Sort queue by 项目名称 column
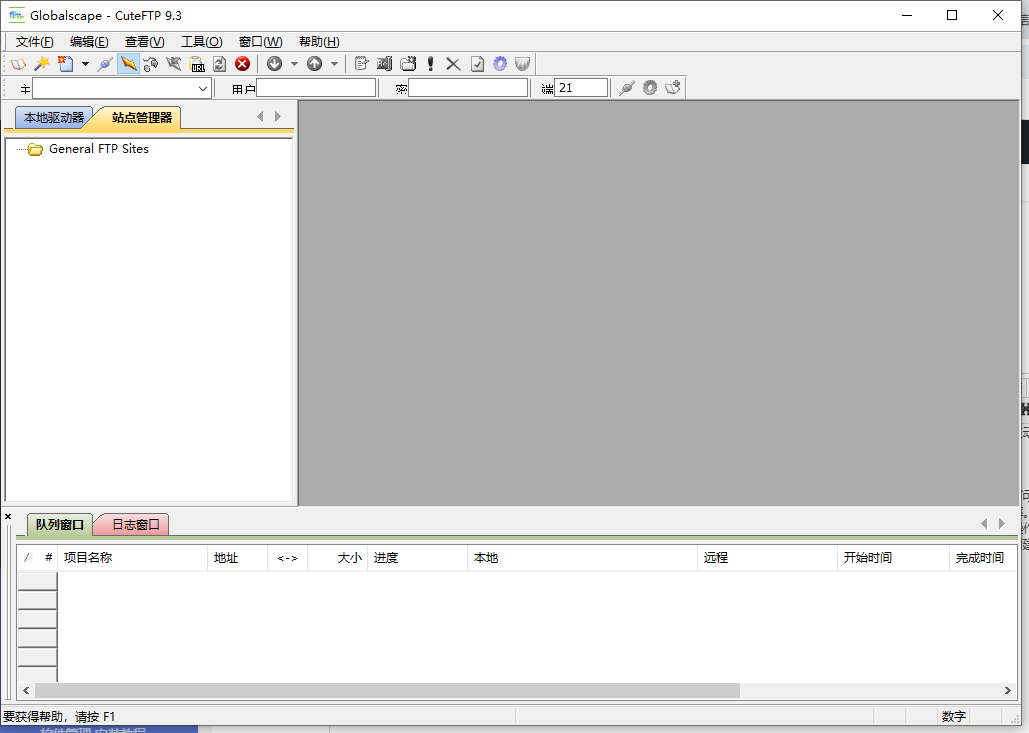Screen dimensions: 1029x733 (132, 558)
